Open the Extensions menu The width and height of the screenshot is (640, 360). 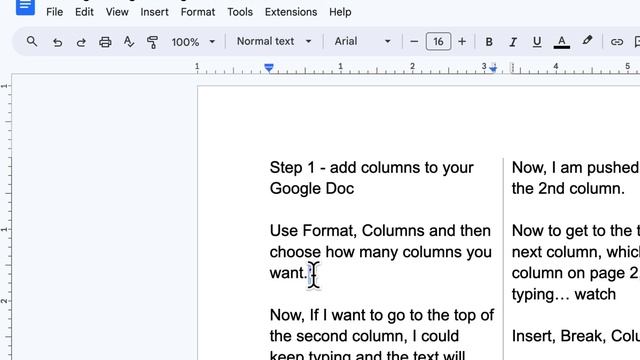[x=291, y=12]
